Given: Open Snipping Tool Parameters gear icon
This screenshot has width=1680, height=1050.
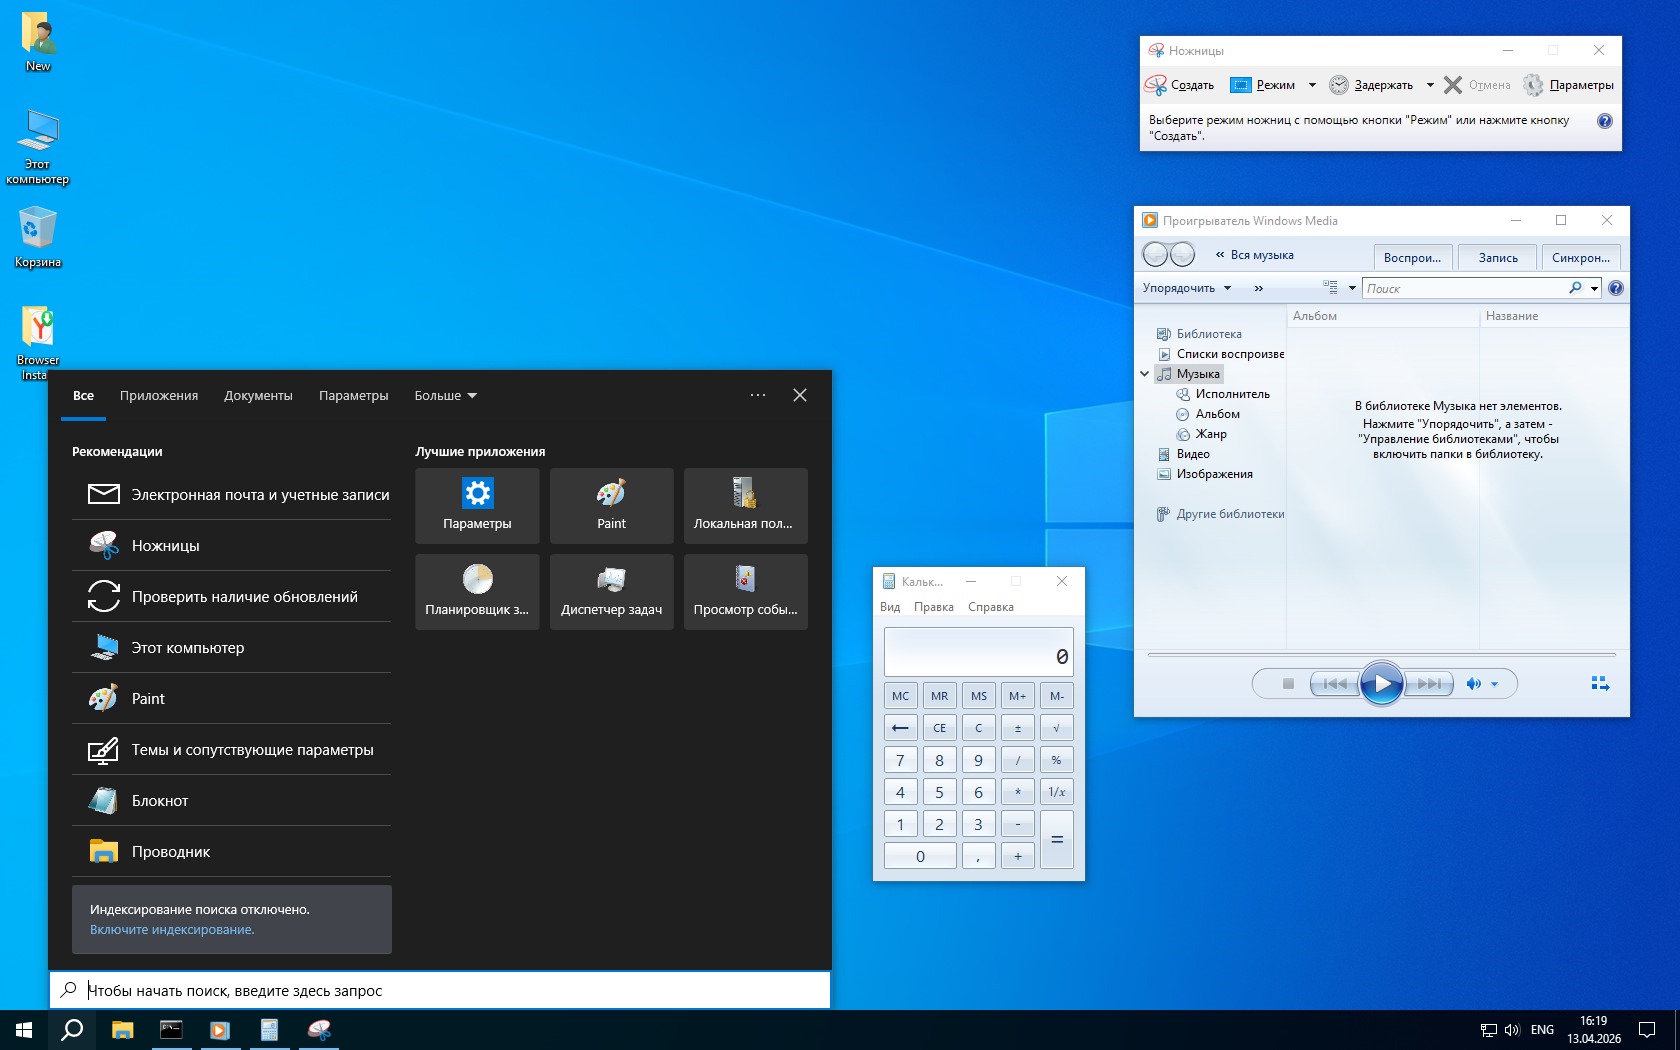Looking at the screenshot, I should [1533, 85].
